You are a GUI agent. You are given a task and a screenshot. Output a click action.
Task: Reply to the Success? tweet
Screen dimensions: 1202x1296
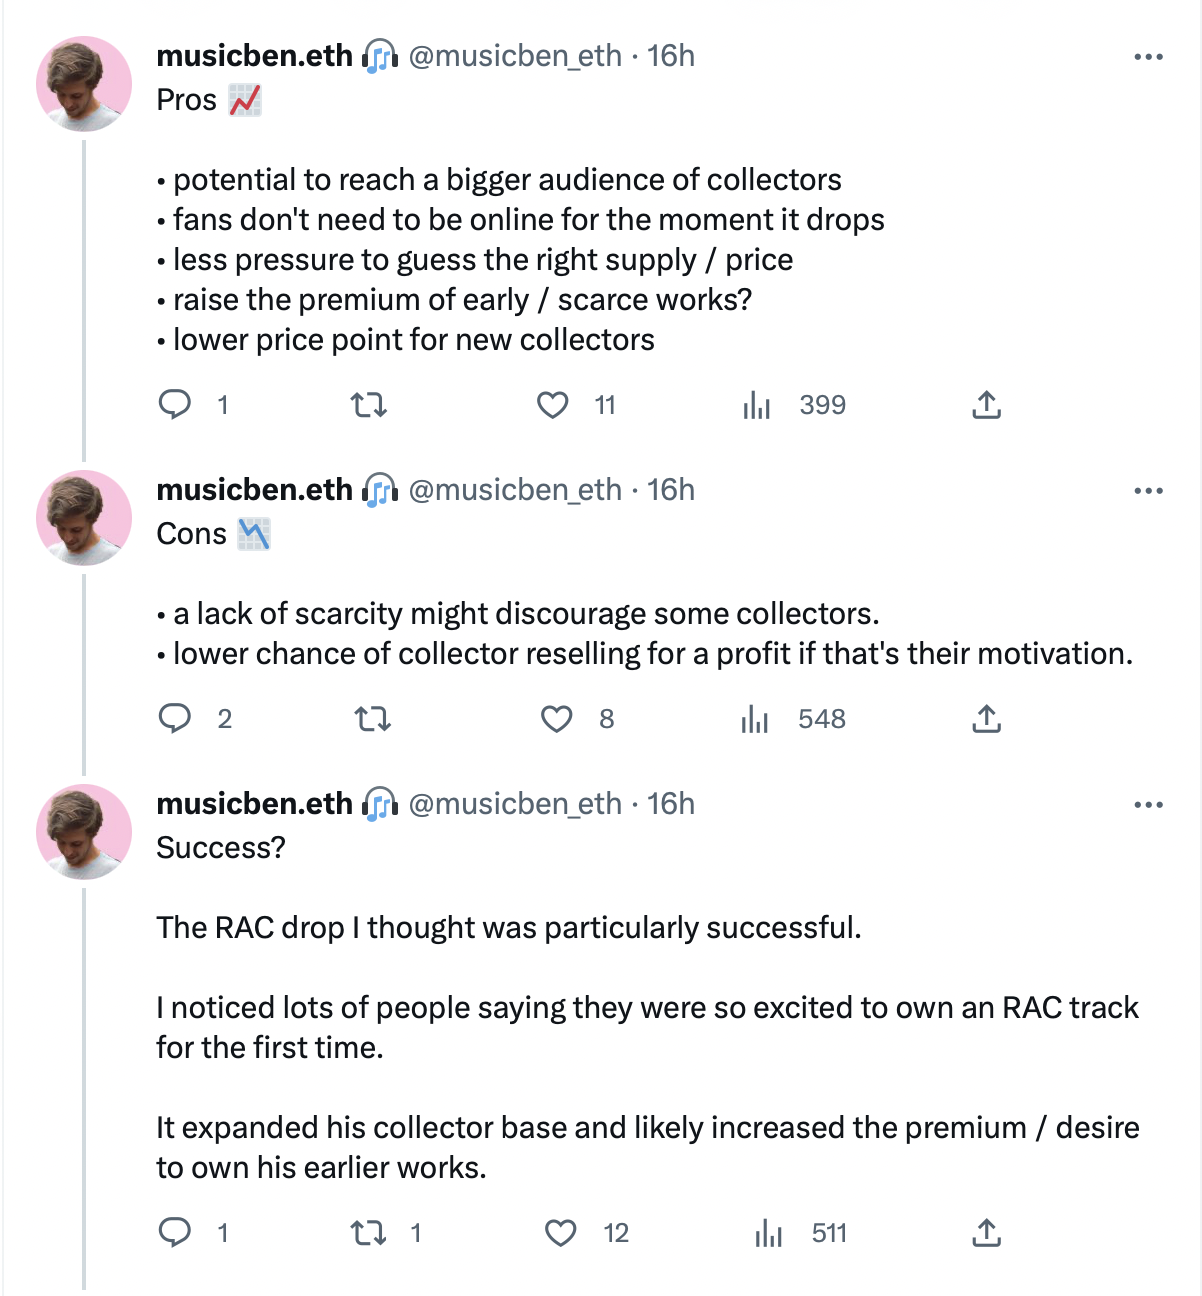click(176, 1232)
